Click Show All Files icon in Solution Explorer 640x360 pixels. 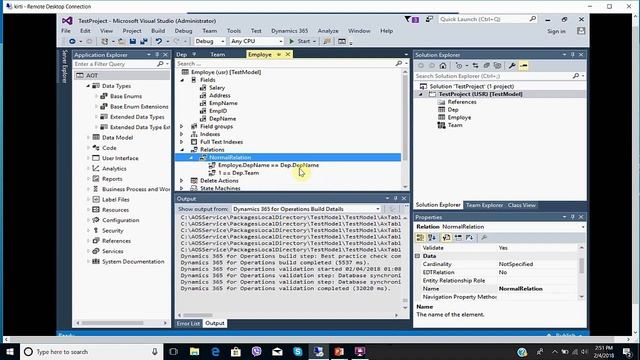[x=498, y=66]
